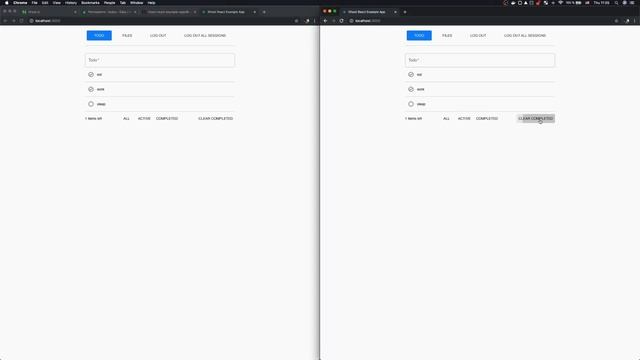The image size is (640, 360).
Task: Click the bookmark star in left window address bar
Action: coord(296,21)
